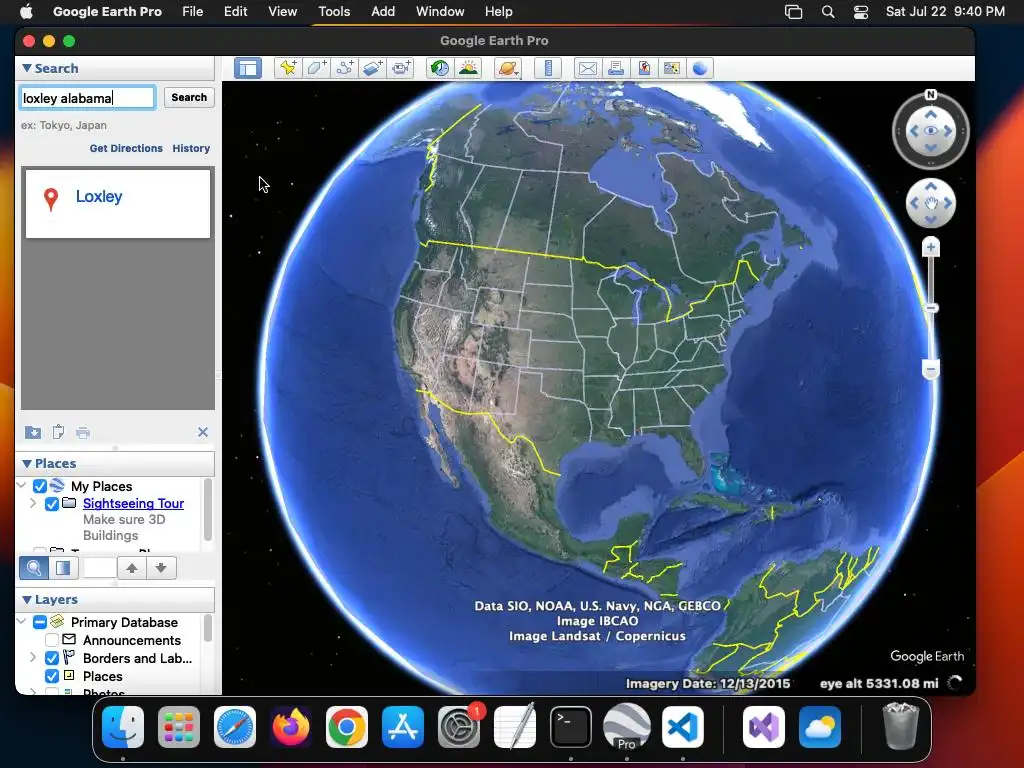The image size is (1024, 768).
Task: Open the File menu
Action: [x=193, y=11]
